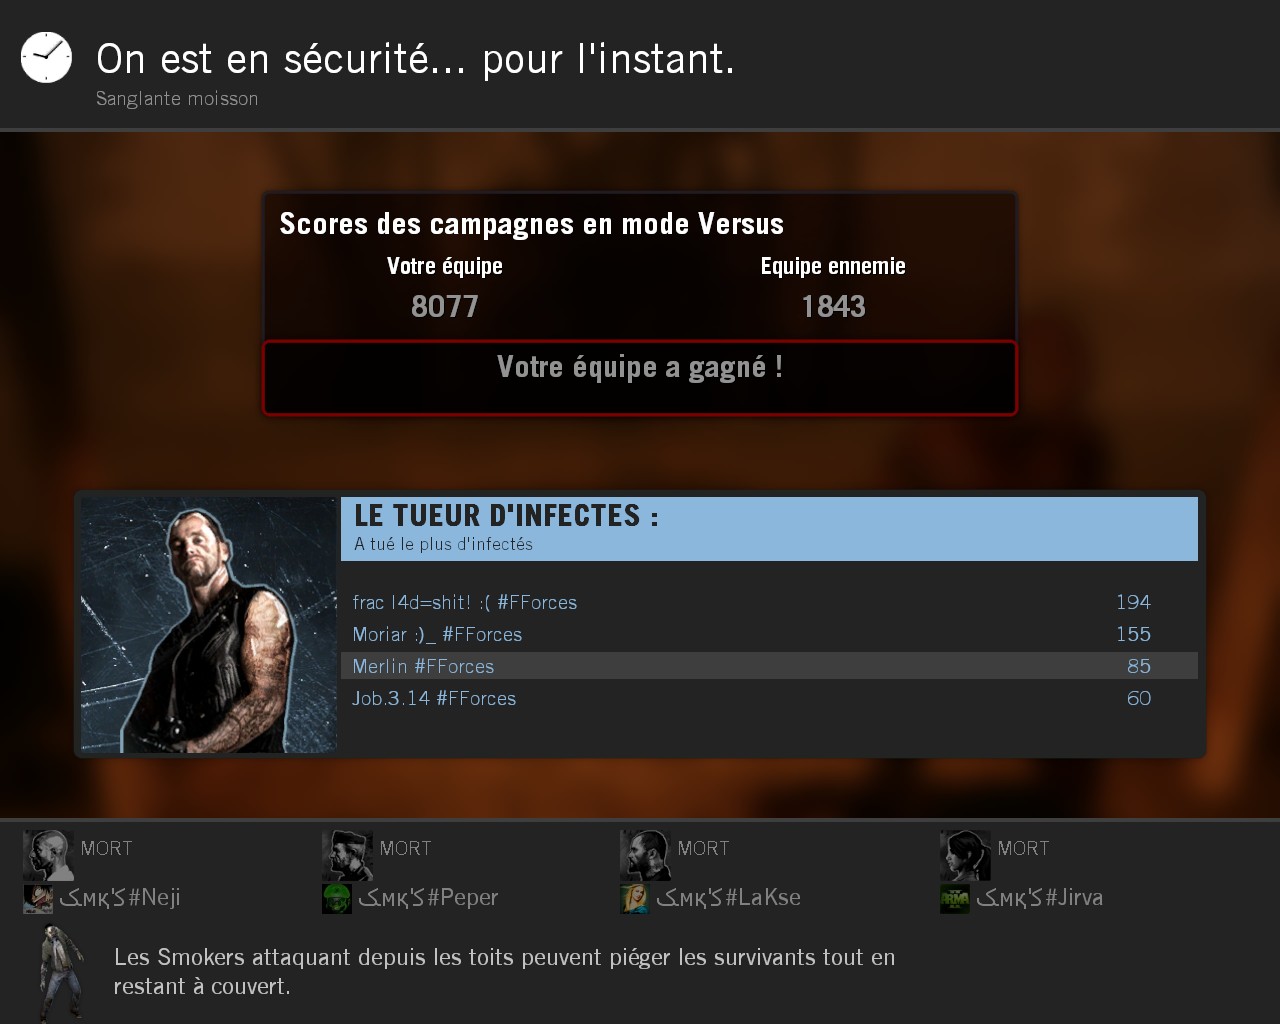This screenshot has height=1024, width=1280.
Task: Click the green avatar next to Peper
Action: point(337,899)
